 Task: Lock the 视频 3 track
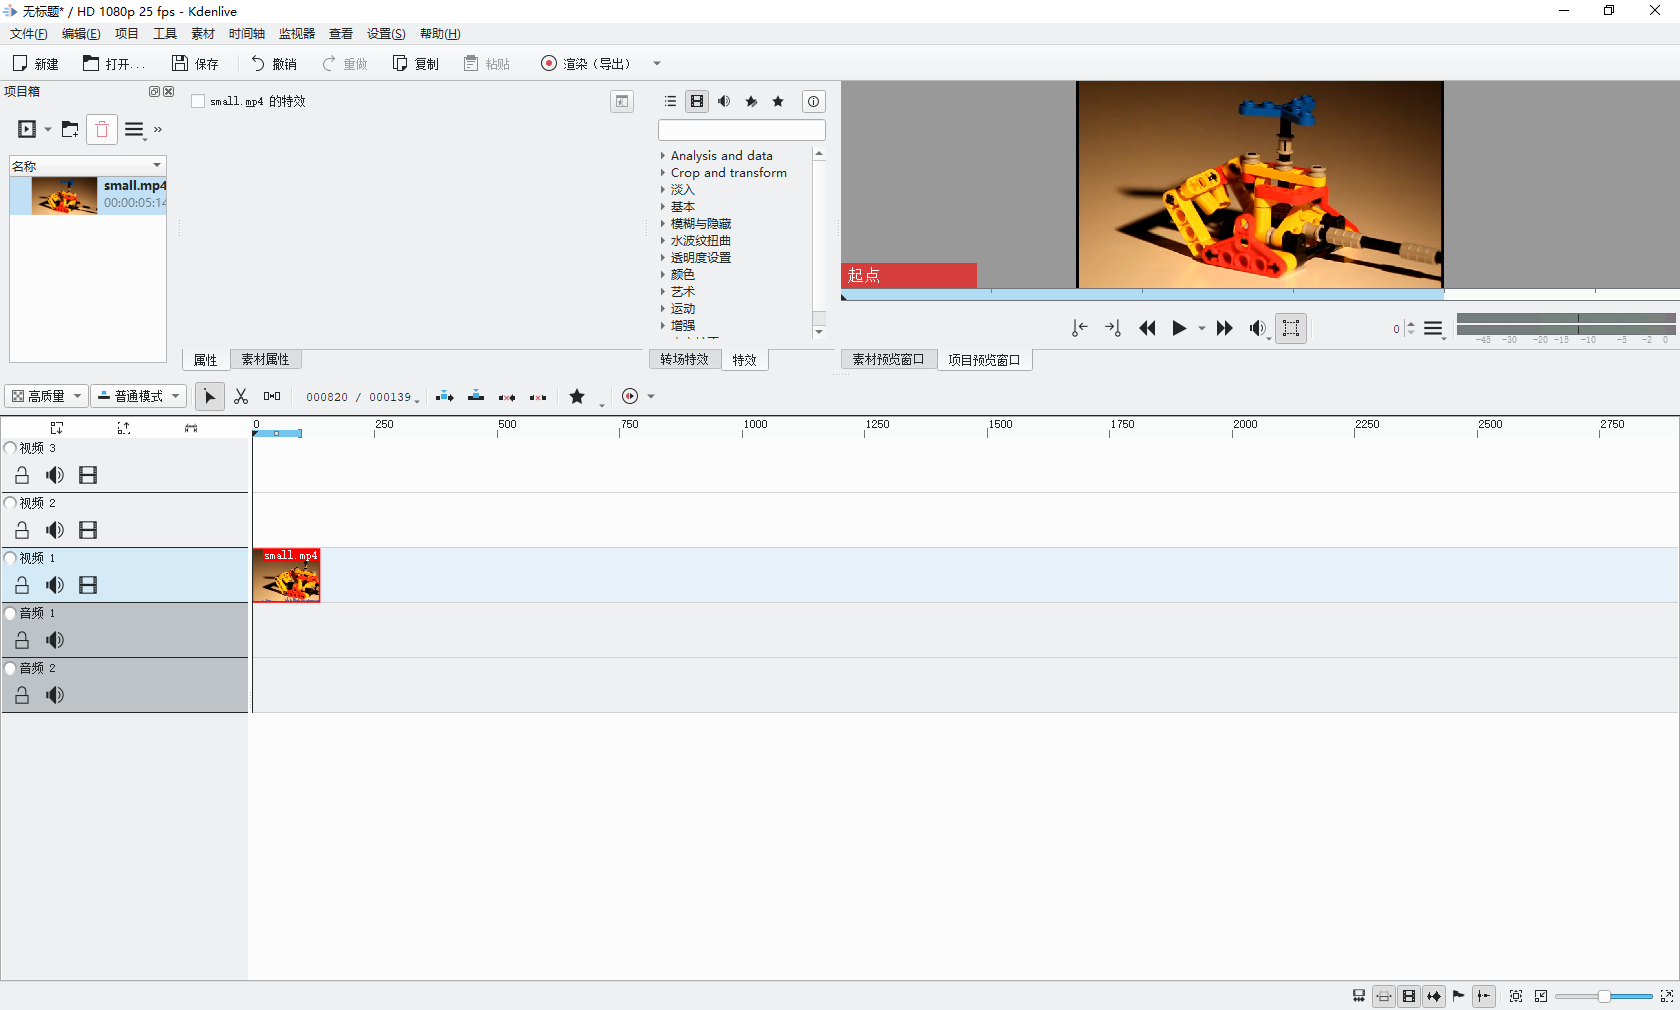click(x=22, y=475)
